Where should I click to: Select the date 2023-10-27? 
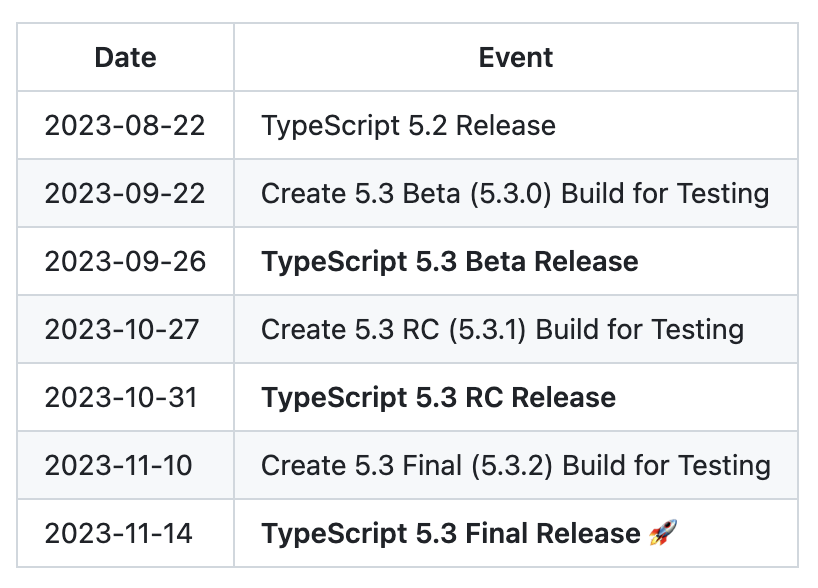point(122,330)
